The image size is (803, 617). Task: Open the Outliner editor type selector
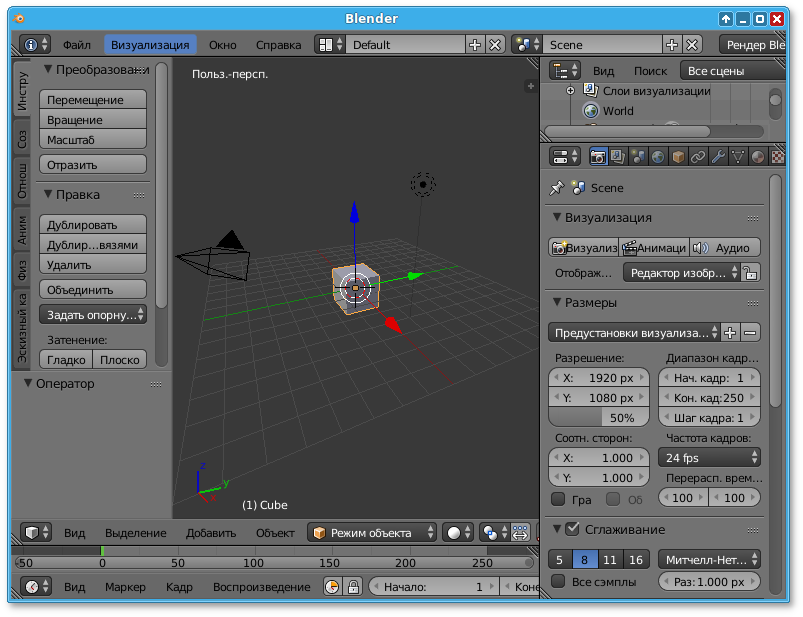coord(565,70)
